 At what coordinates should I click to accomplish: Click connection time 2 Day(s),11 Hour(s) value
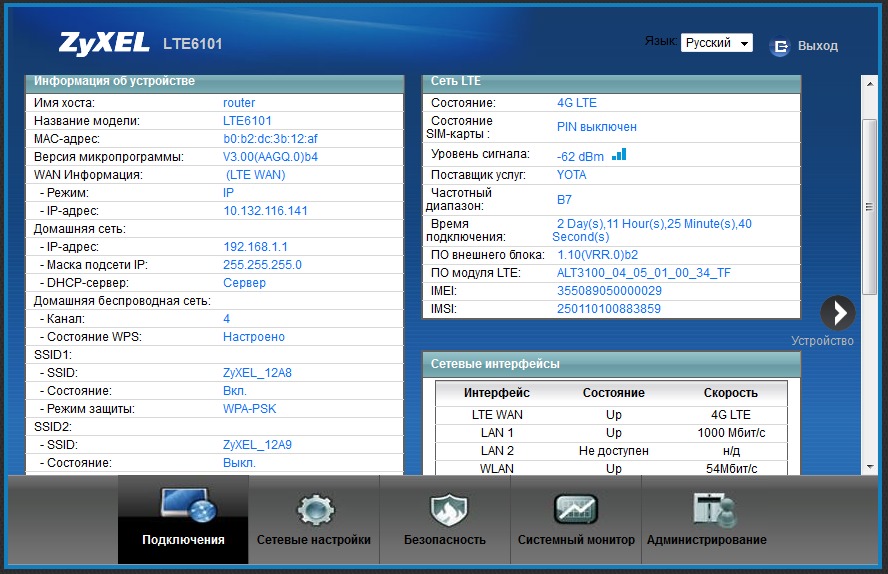coord(652,230)
